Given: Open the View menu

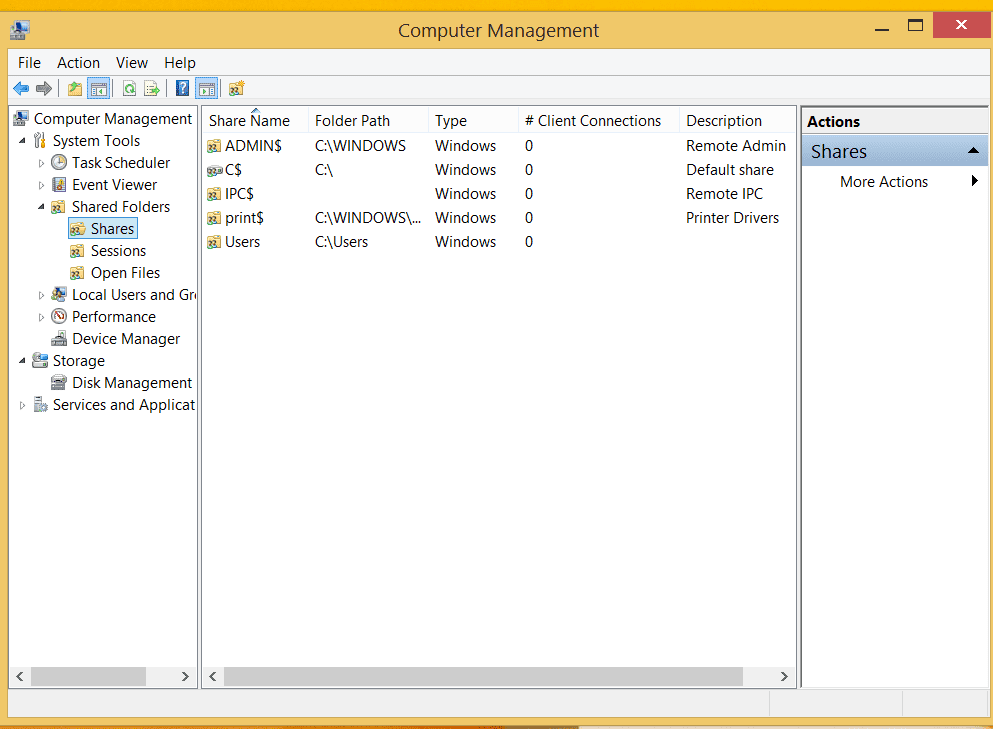Looking at the screenshot, I should 132,63.
